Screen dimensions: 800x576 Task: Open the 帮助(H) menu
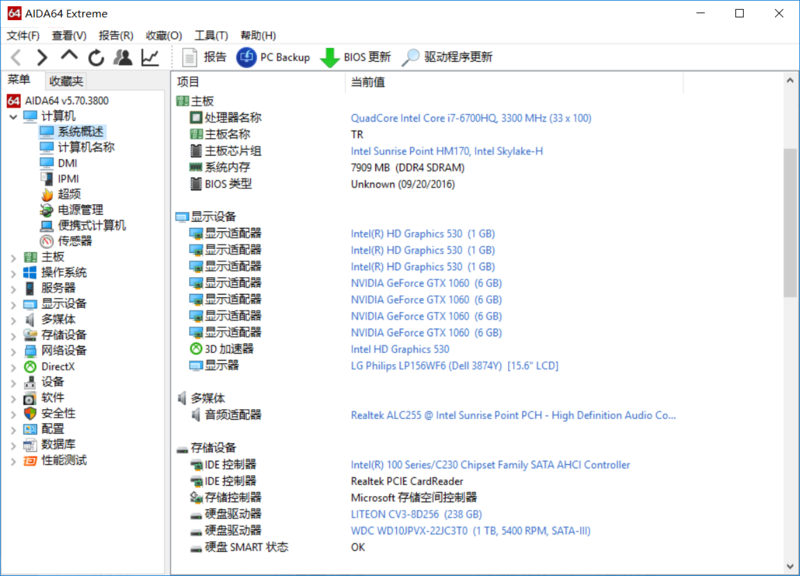[258, 35]
